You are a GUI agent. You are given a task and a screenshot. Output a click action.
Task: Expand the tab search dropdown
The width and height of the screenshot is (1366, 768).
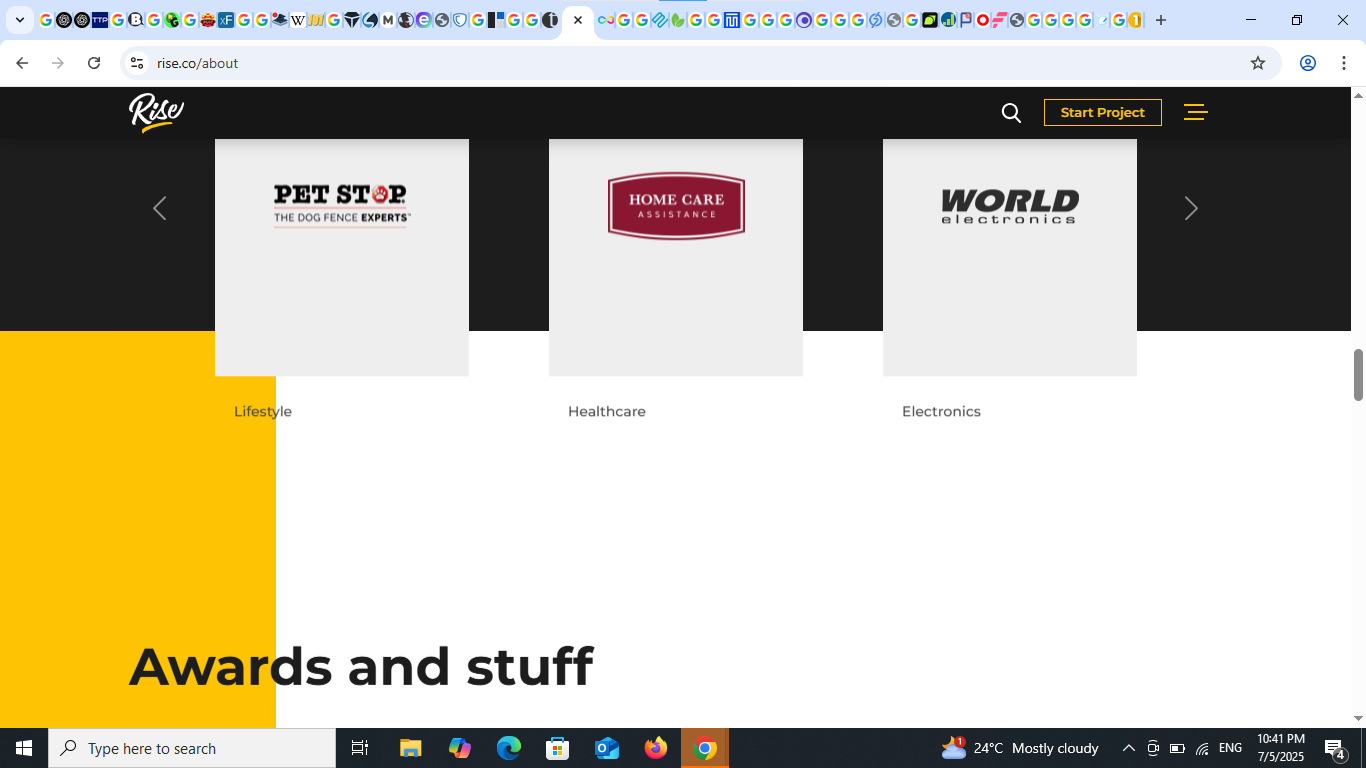(20, 20)
